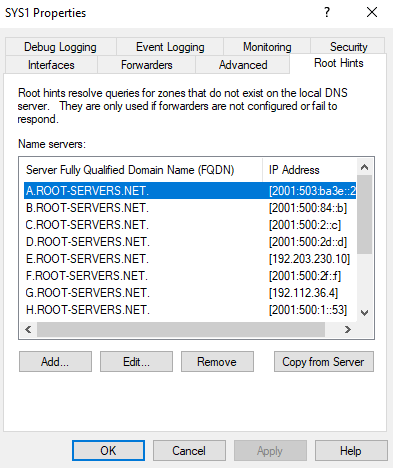Image resolution: width=393 pixels, height=468 pixels.
Task: Click IP address [2001:500:2d::d]
Action: 308,242
